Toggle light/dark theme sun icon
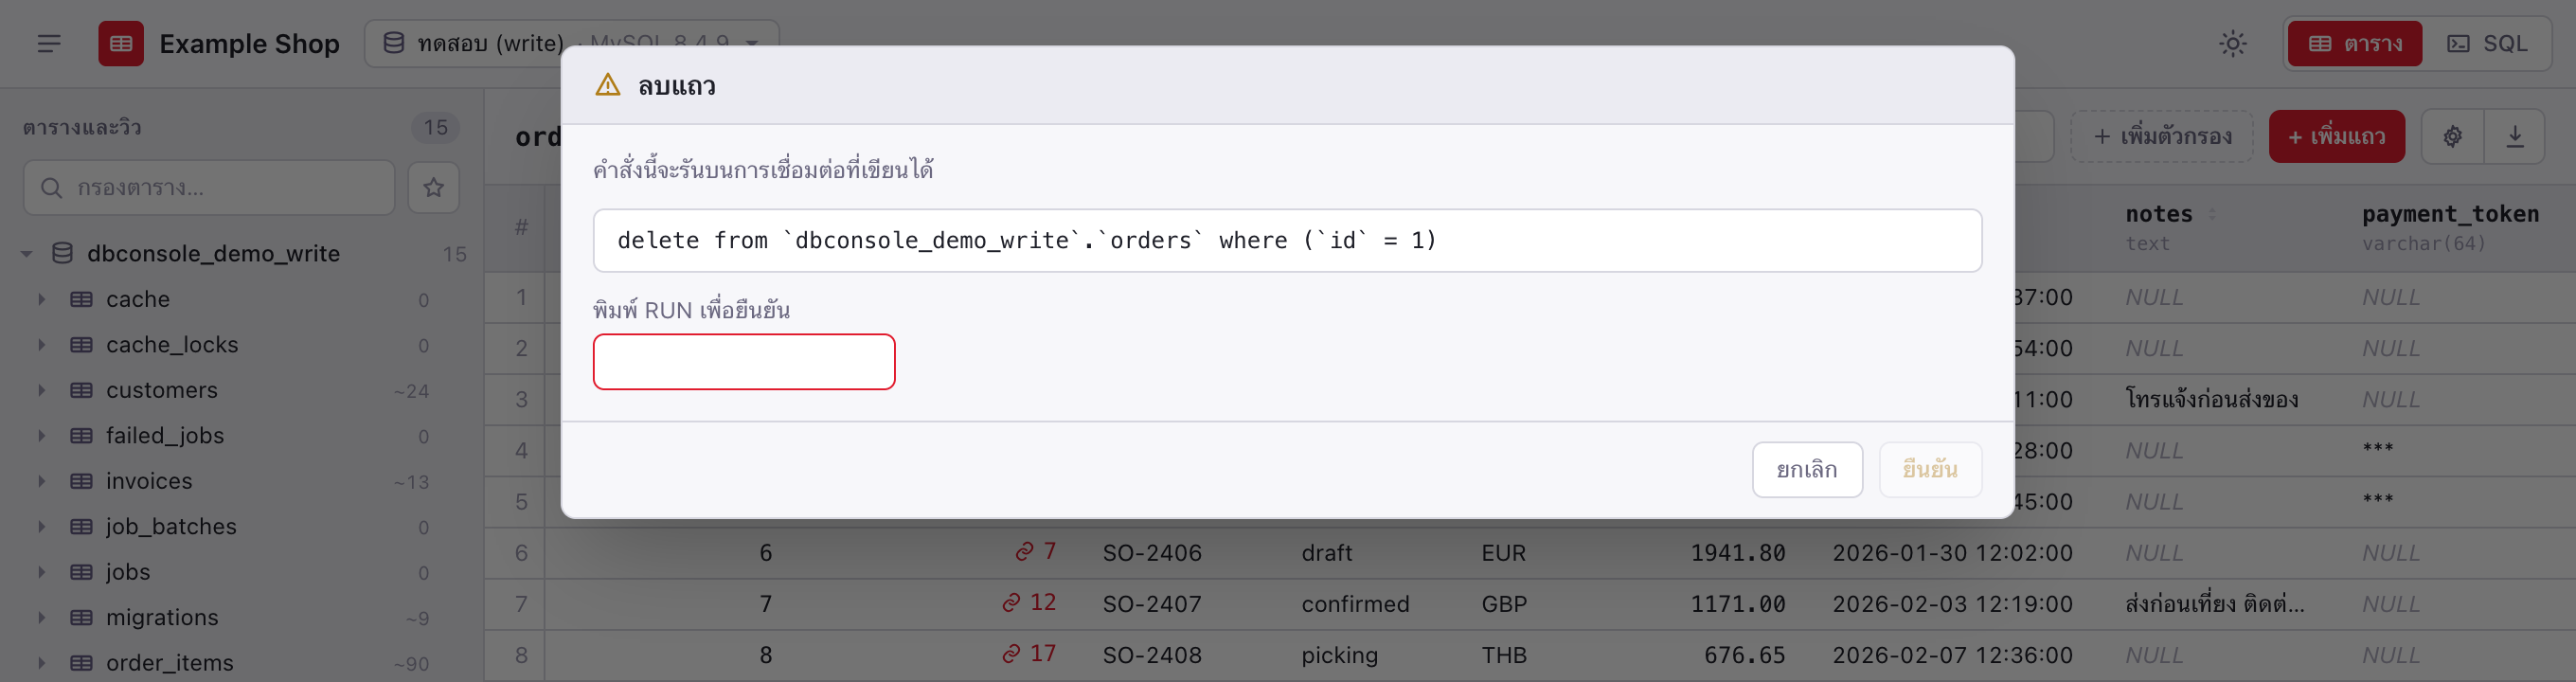This screenshot has width=2576, height=682. click(x=2233, y=43)
